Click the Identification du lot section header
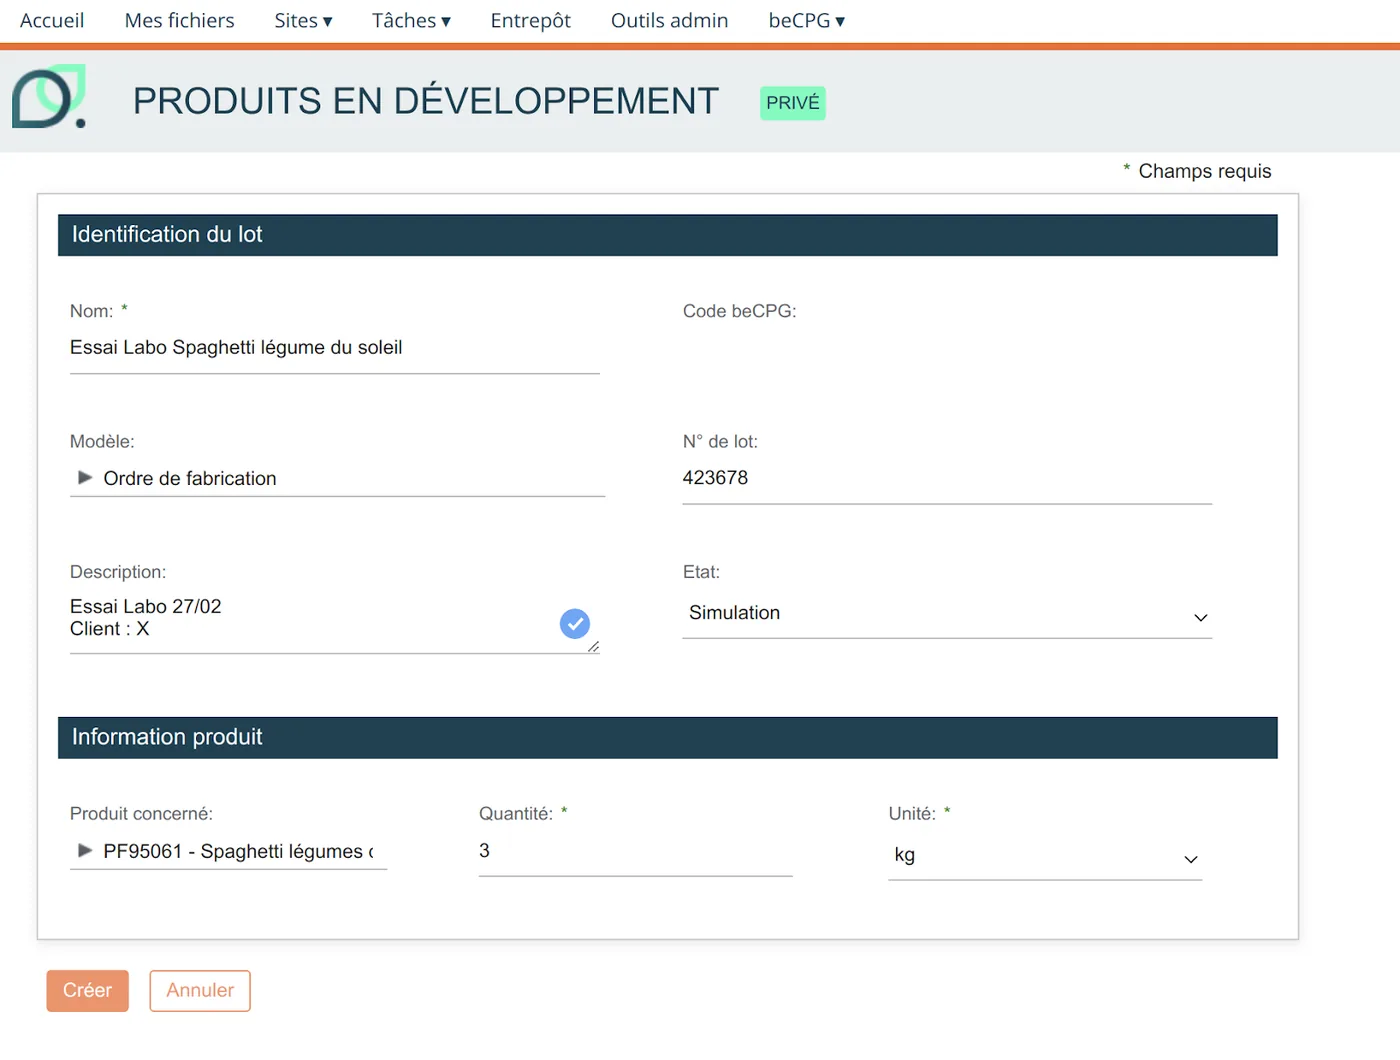 (668, 235)
